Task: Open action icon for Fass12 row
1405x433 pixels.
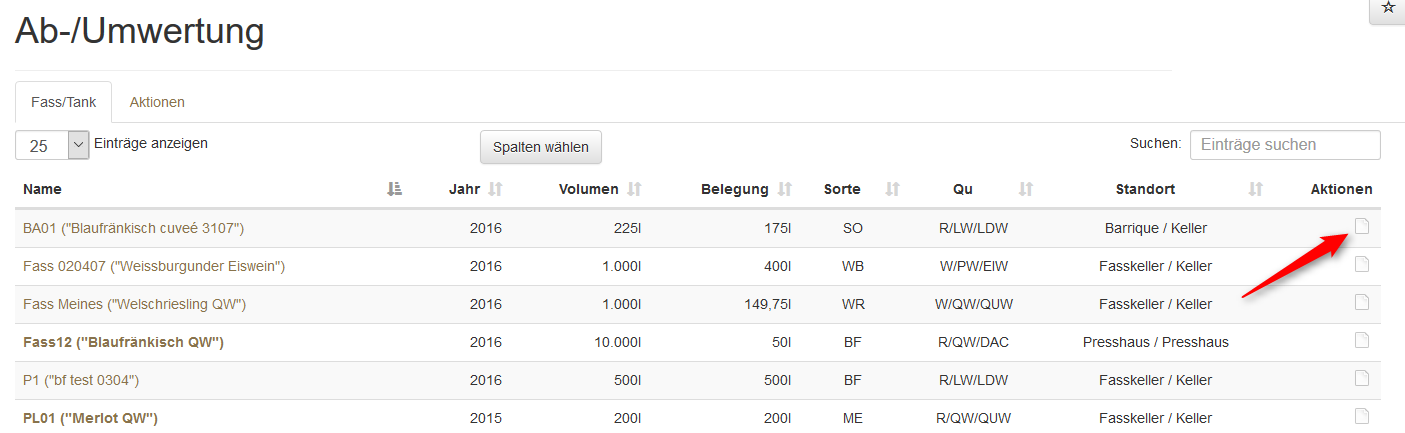Action: pos(1361,341)
